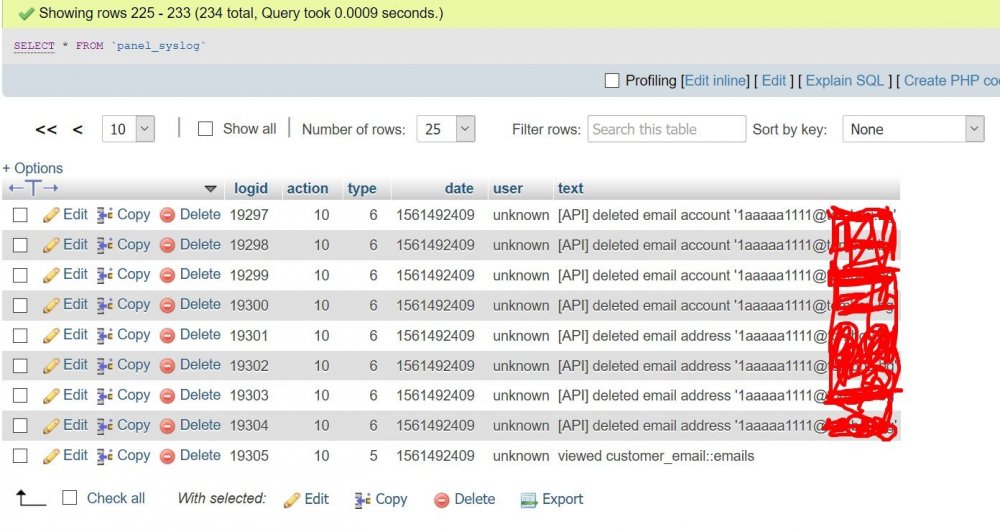Image resolution: width=1000 pixels, height=532 pixels.
Task: Click the With selected Delete icon
Action: pos(441,501)
